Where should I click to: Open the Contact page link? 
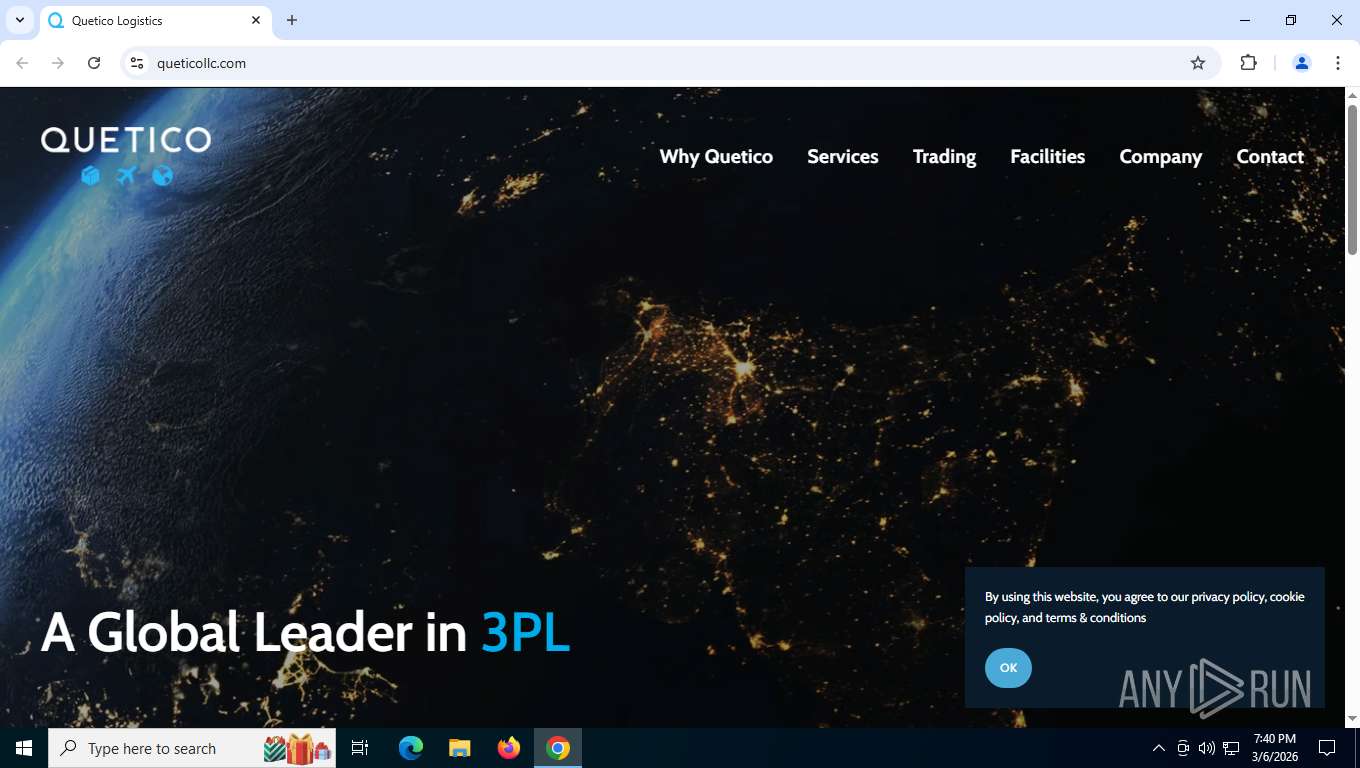1270,156
